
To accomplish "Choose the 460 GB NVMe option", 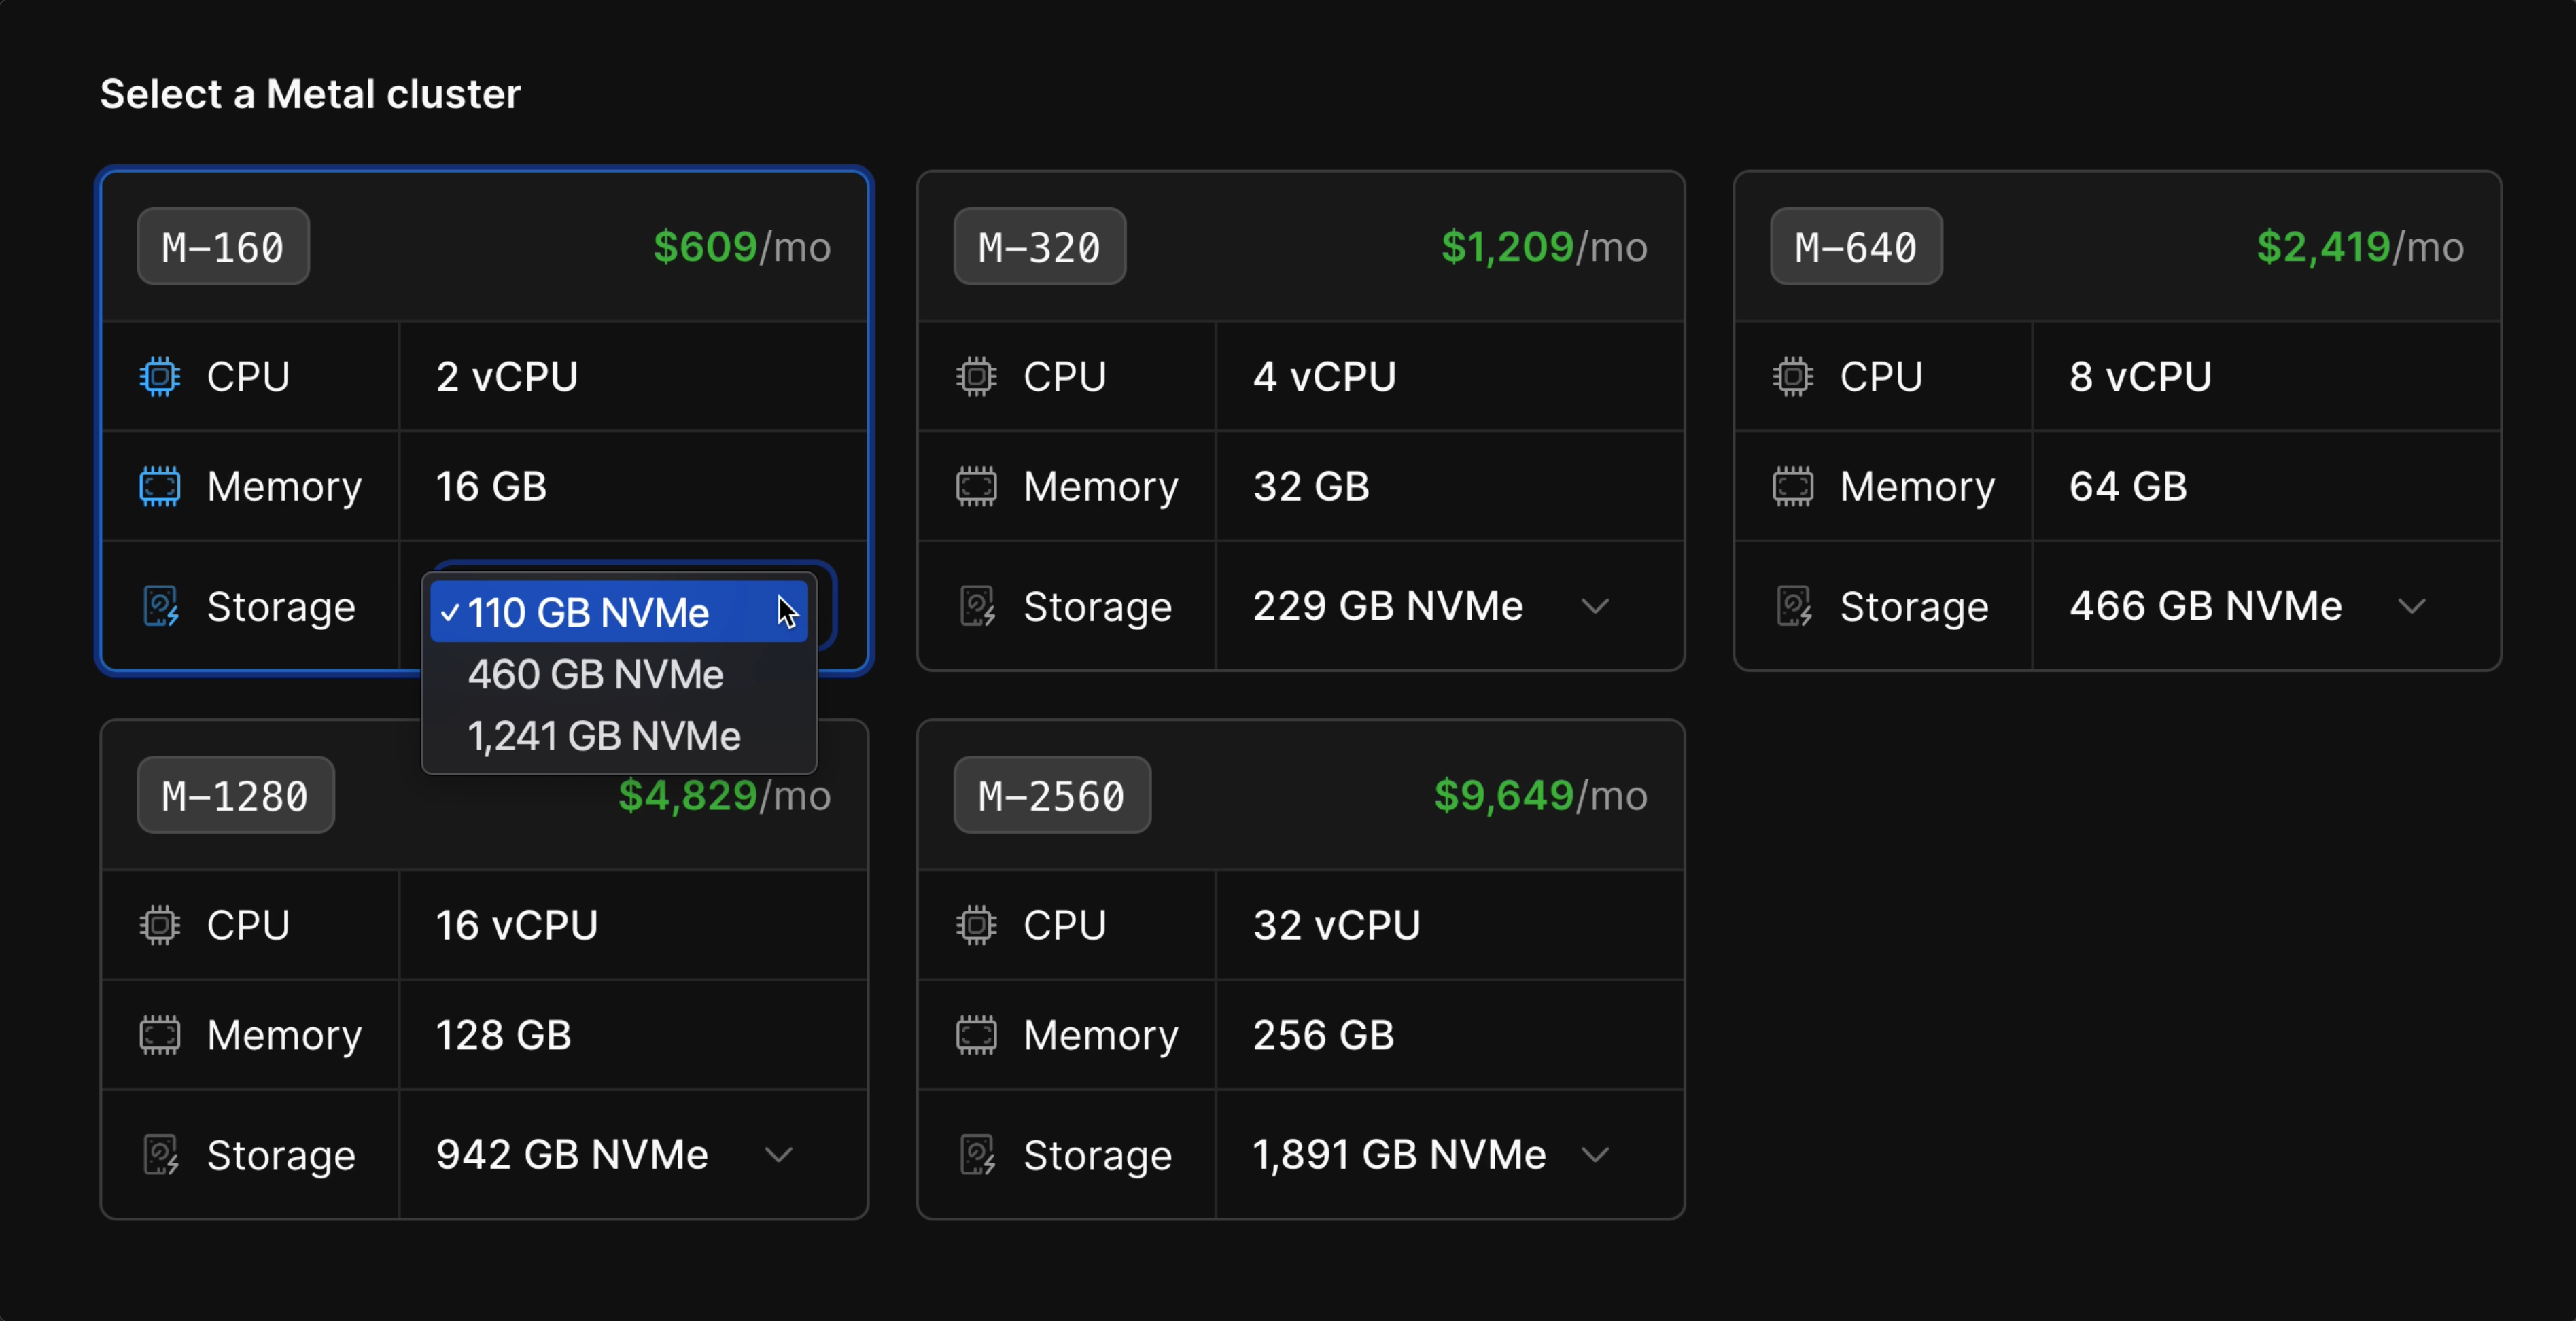I will click(595, 675).
